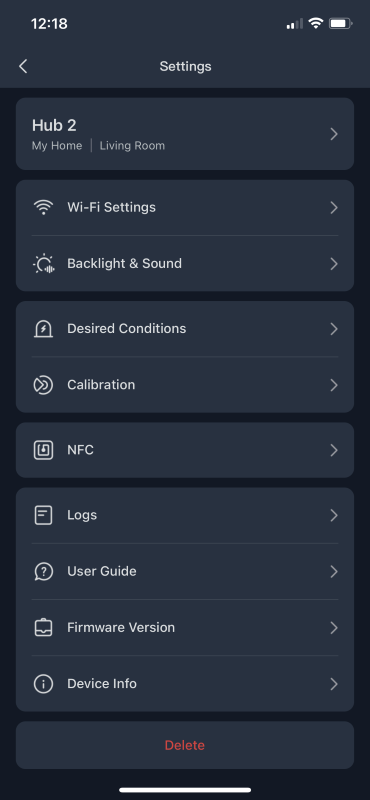Open Device Info chevron arrow

(334, 684)
